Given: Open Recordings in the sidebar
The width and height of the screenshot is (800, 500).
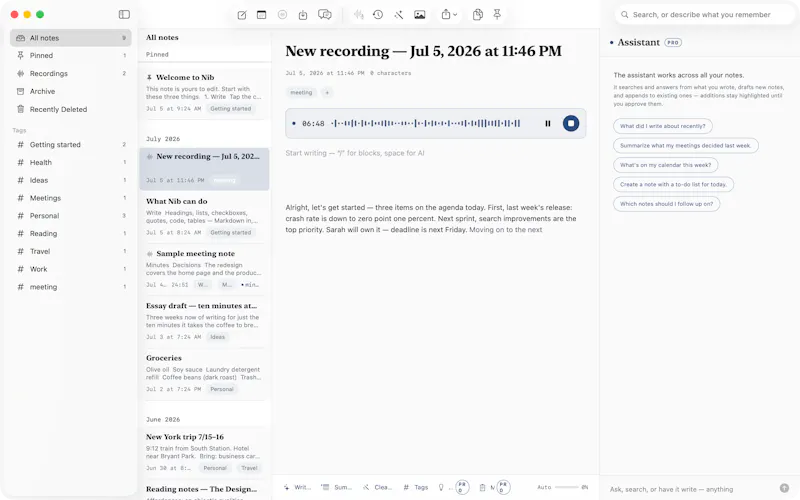Looking at the screenshot, I should point(71,73).
